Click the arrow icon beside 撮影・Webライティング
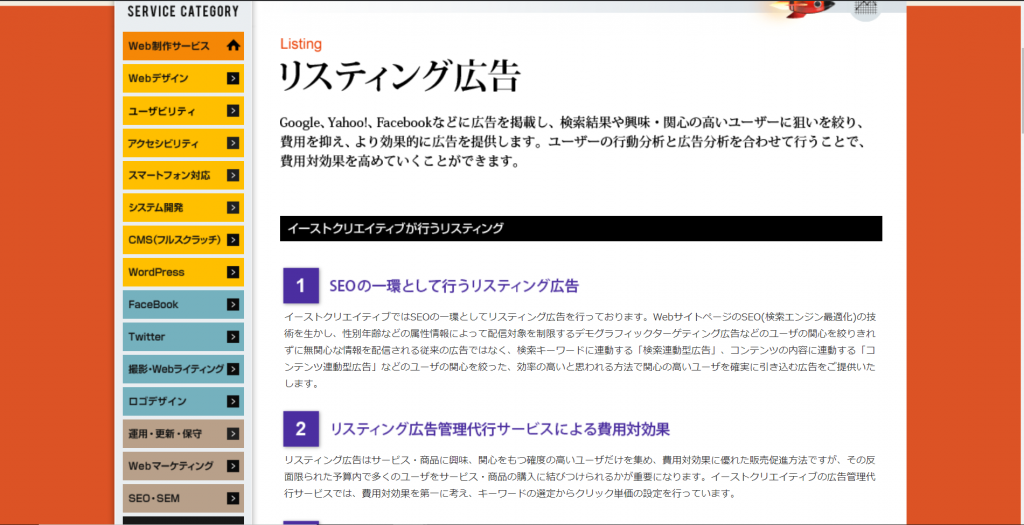 pos(233,370)
